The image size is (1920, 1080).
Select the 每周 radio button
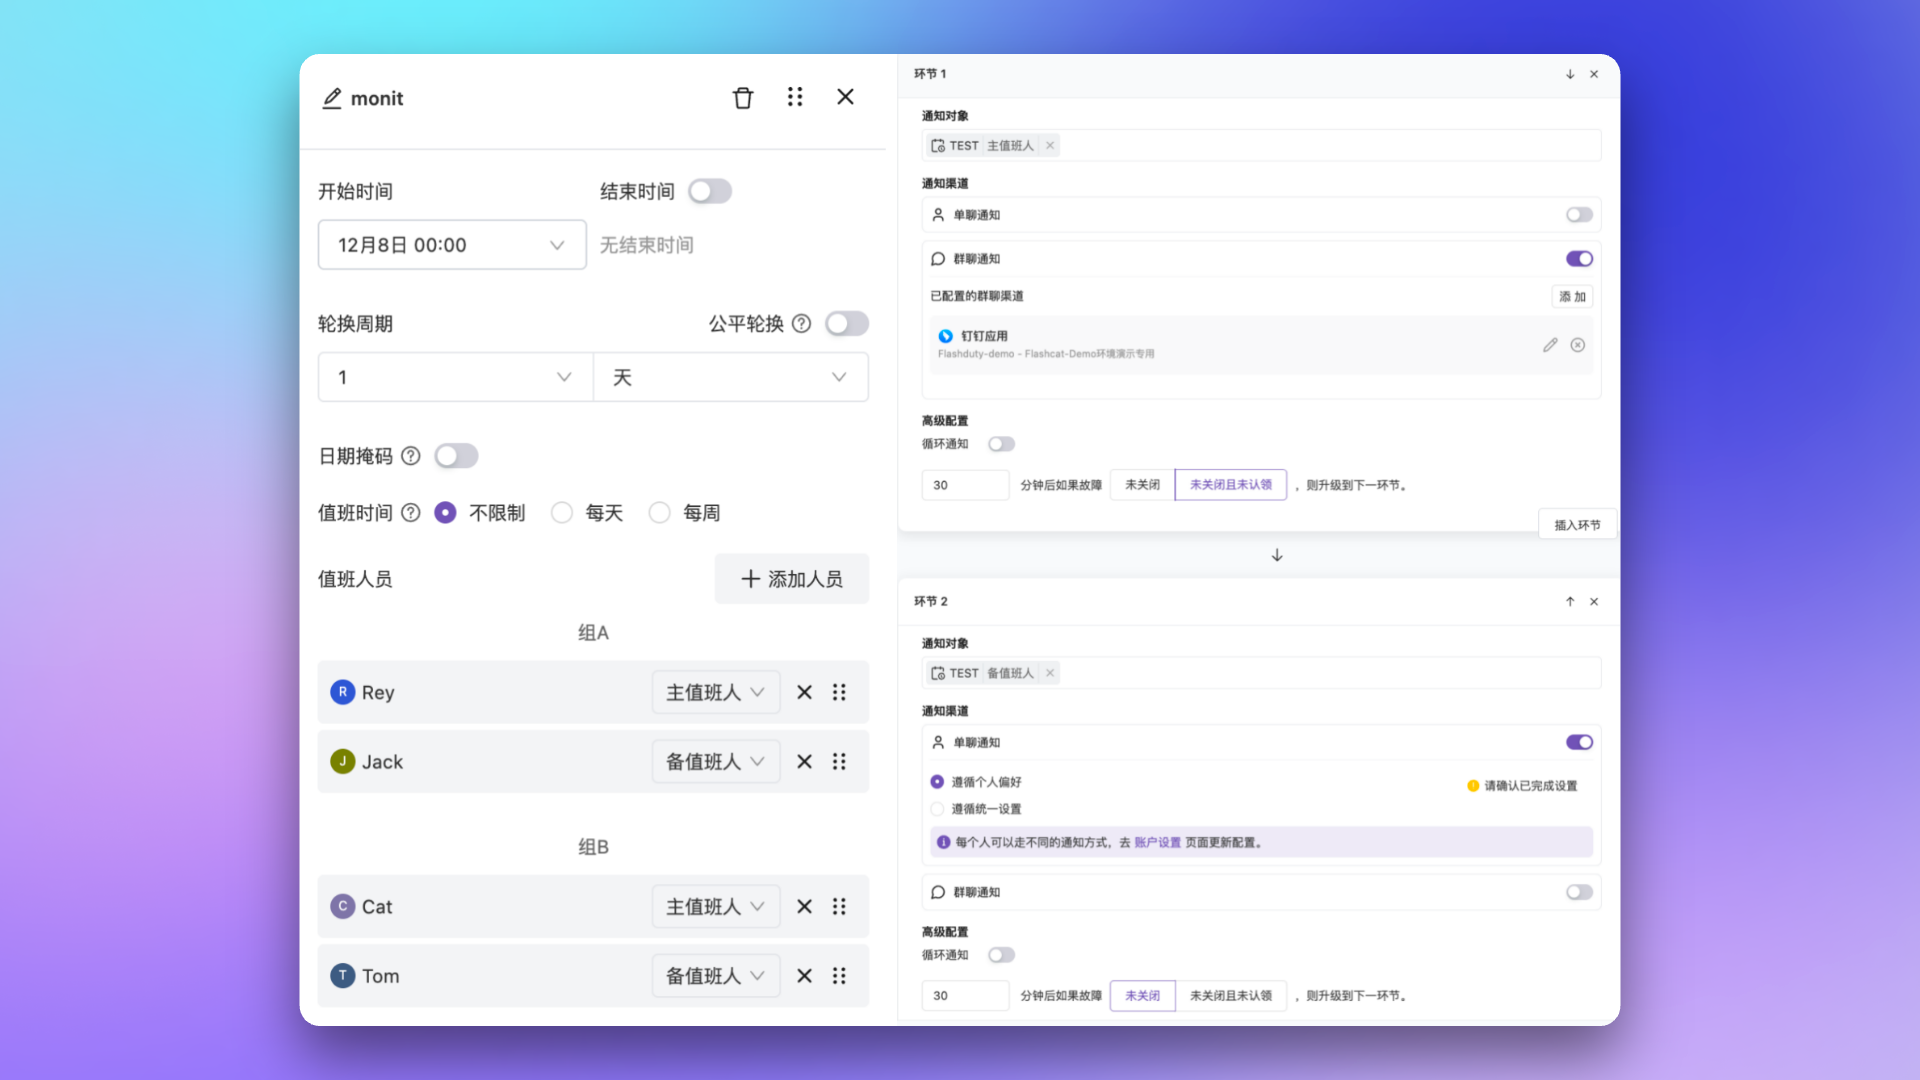click(x=659, y=513)
